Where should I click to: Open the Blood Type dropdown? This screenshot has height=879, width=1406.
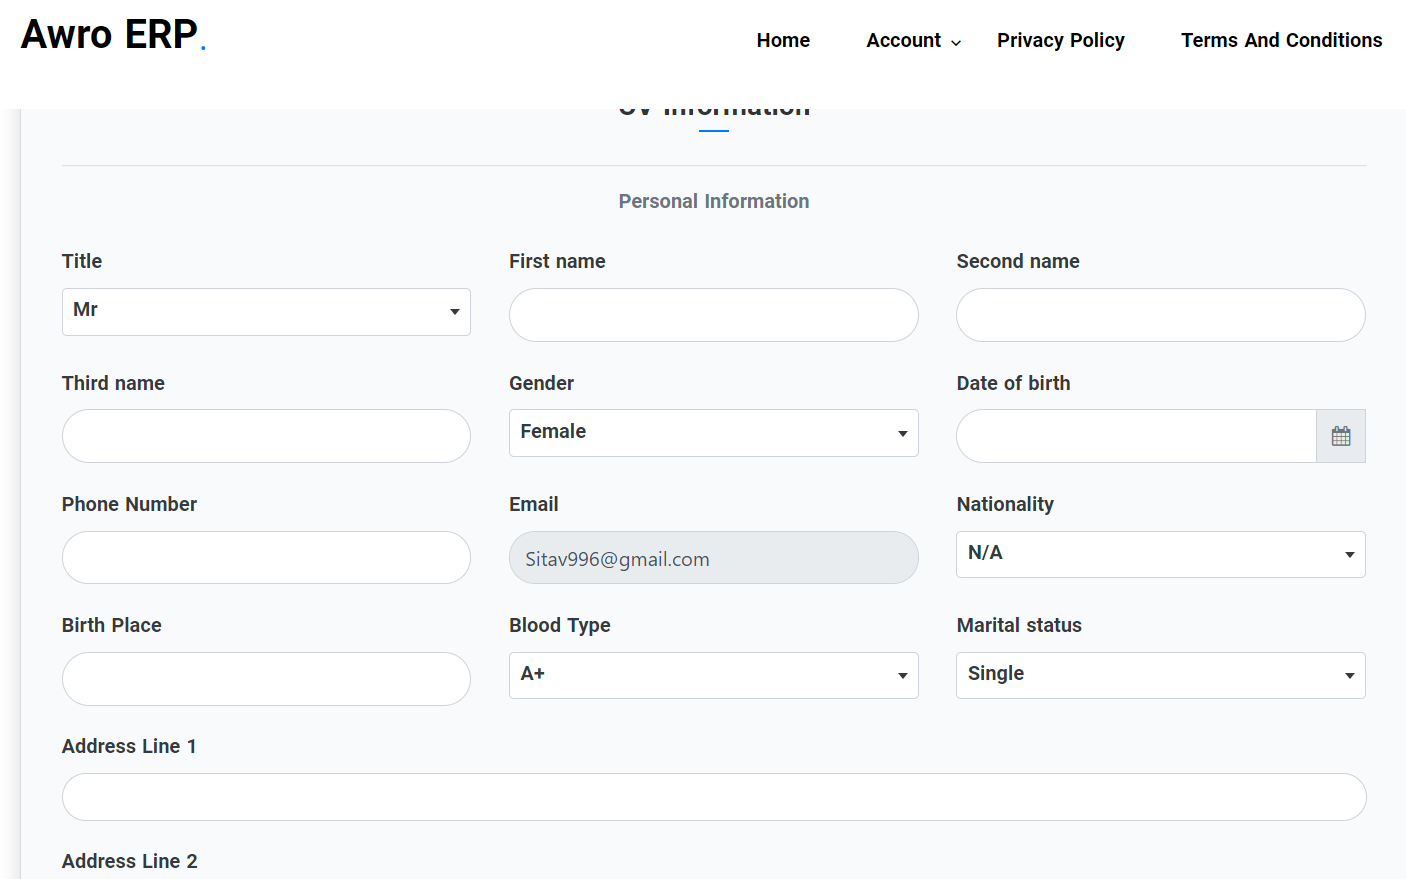[713, 675]
